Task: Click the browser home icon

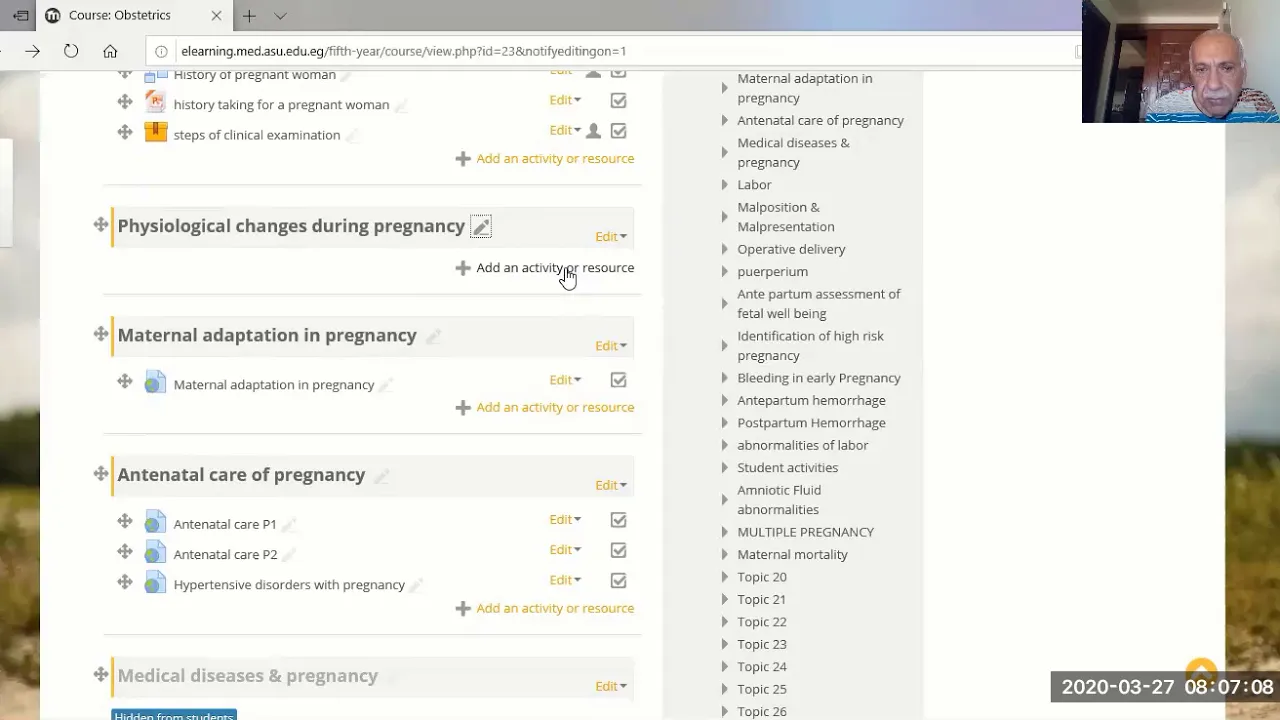Action: (x=110, y=51)
